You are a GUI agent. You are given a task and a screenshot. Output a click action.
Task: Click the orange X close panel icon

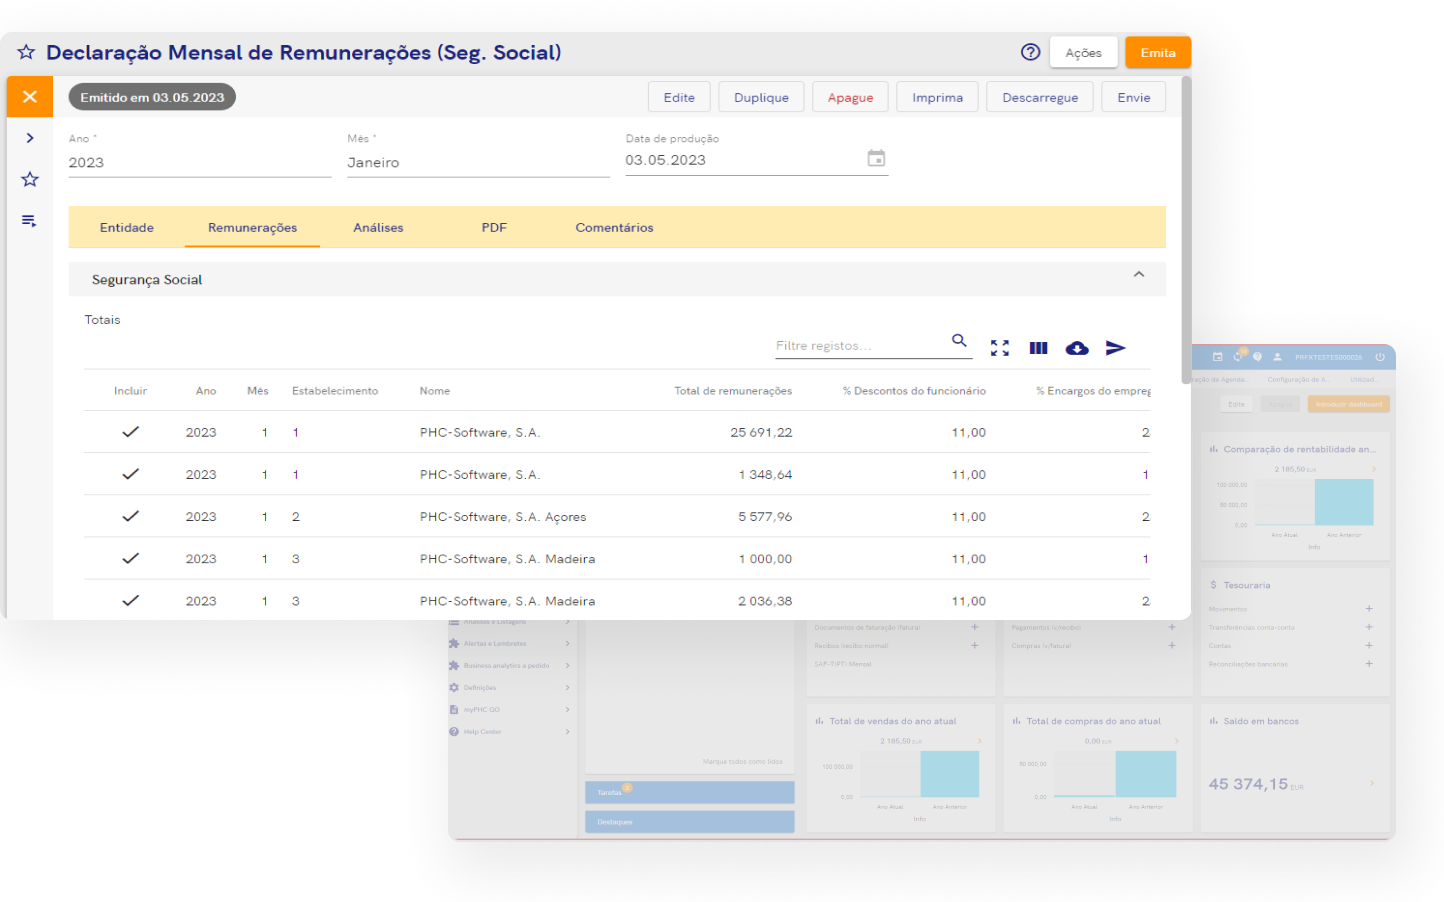click(30, 97)
